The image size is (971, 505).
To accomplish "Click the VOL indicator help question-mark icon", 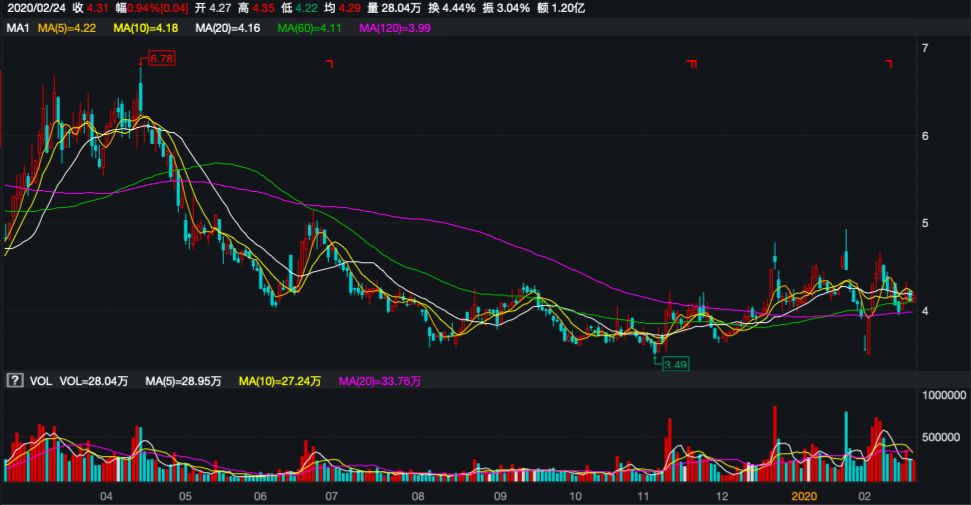I will [14, 381].
